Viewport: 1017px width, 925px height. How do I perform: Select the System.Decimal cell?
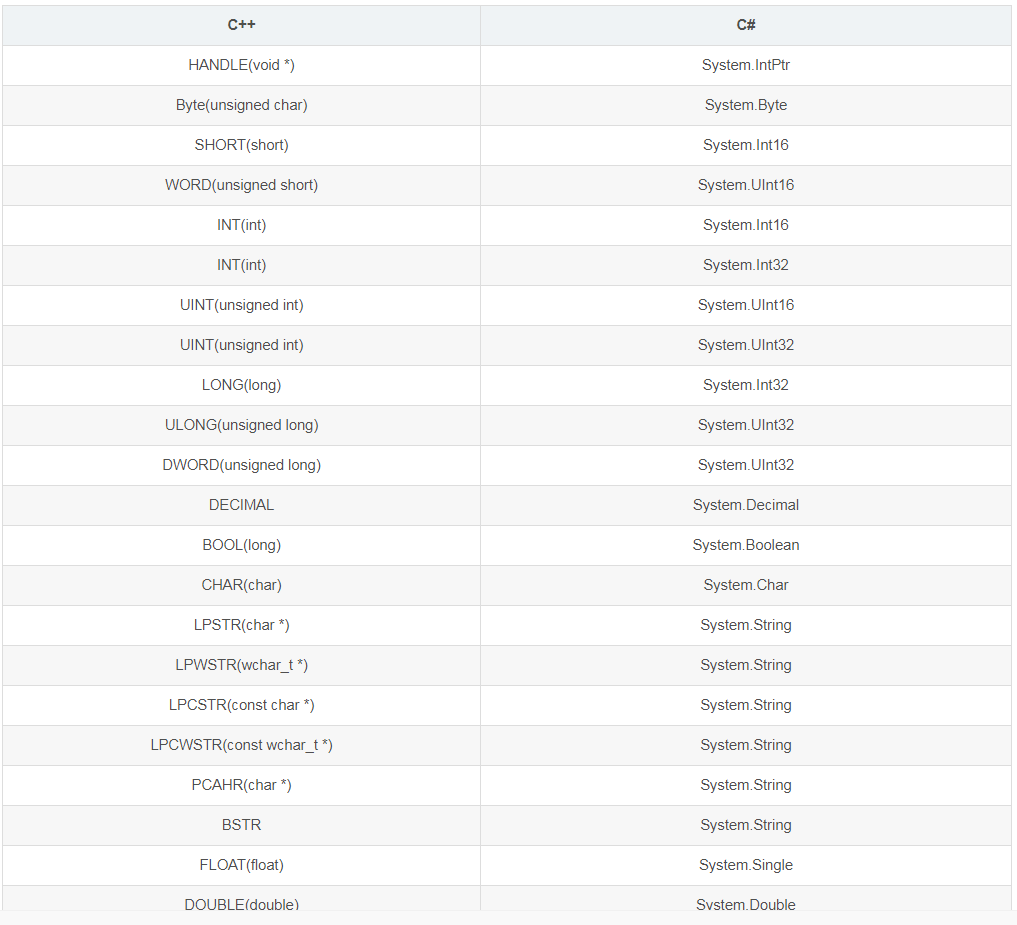point(746,505)
